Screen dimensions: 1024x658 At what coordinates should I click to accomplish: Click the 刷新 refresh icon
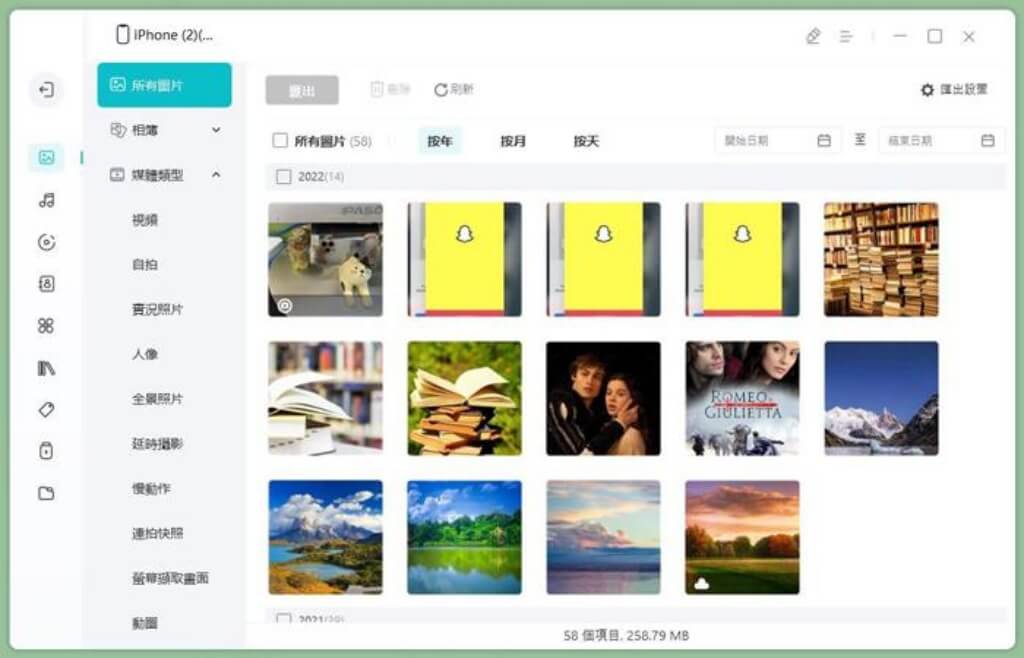tap(441, 89)
